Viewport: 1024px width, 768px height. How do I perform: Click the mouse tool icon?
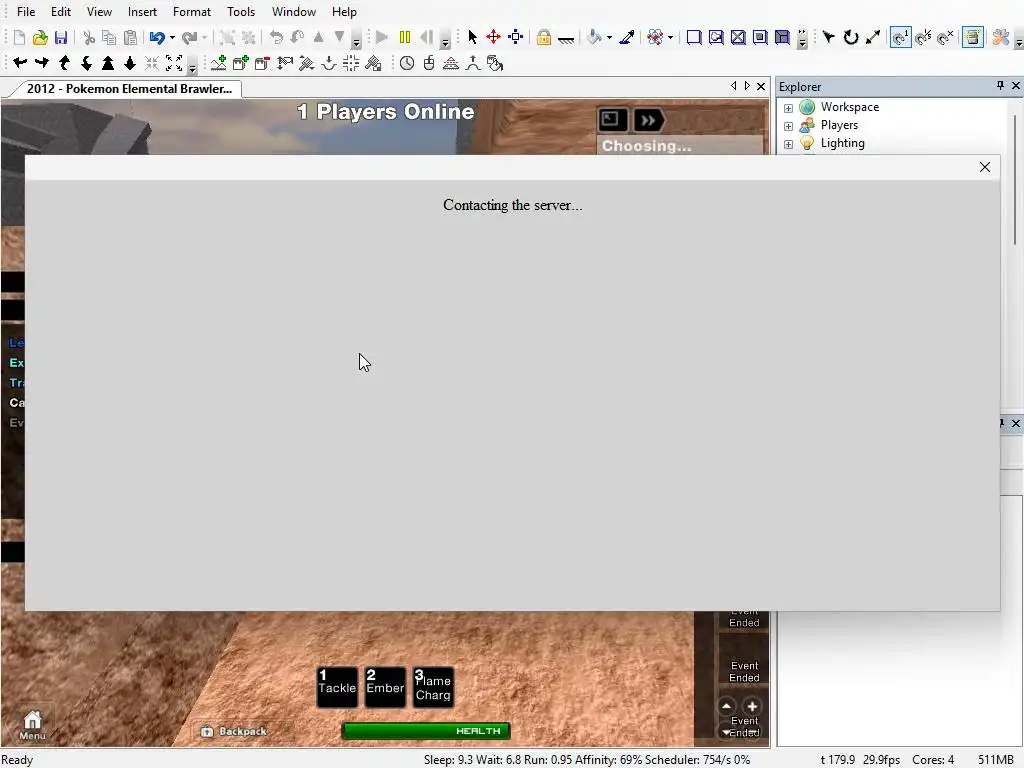tap(428, 63)
